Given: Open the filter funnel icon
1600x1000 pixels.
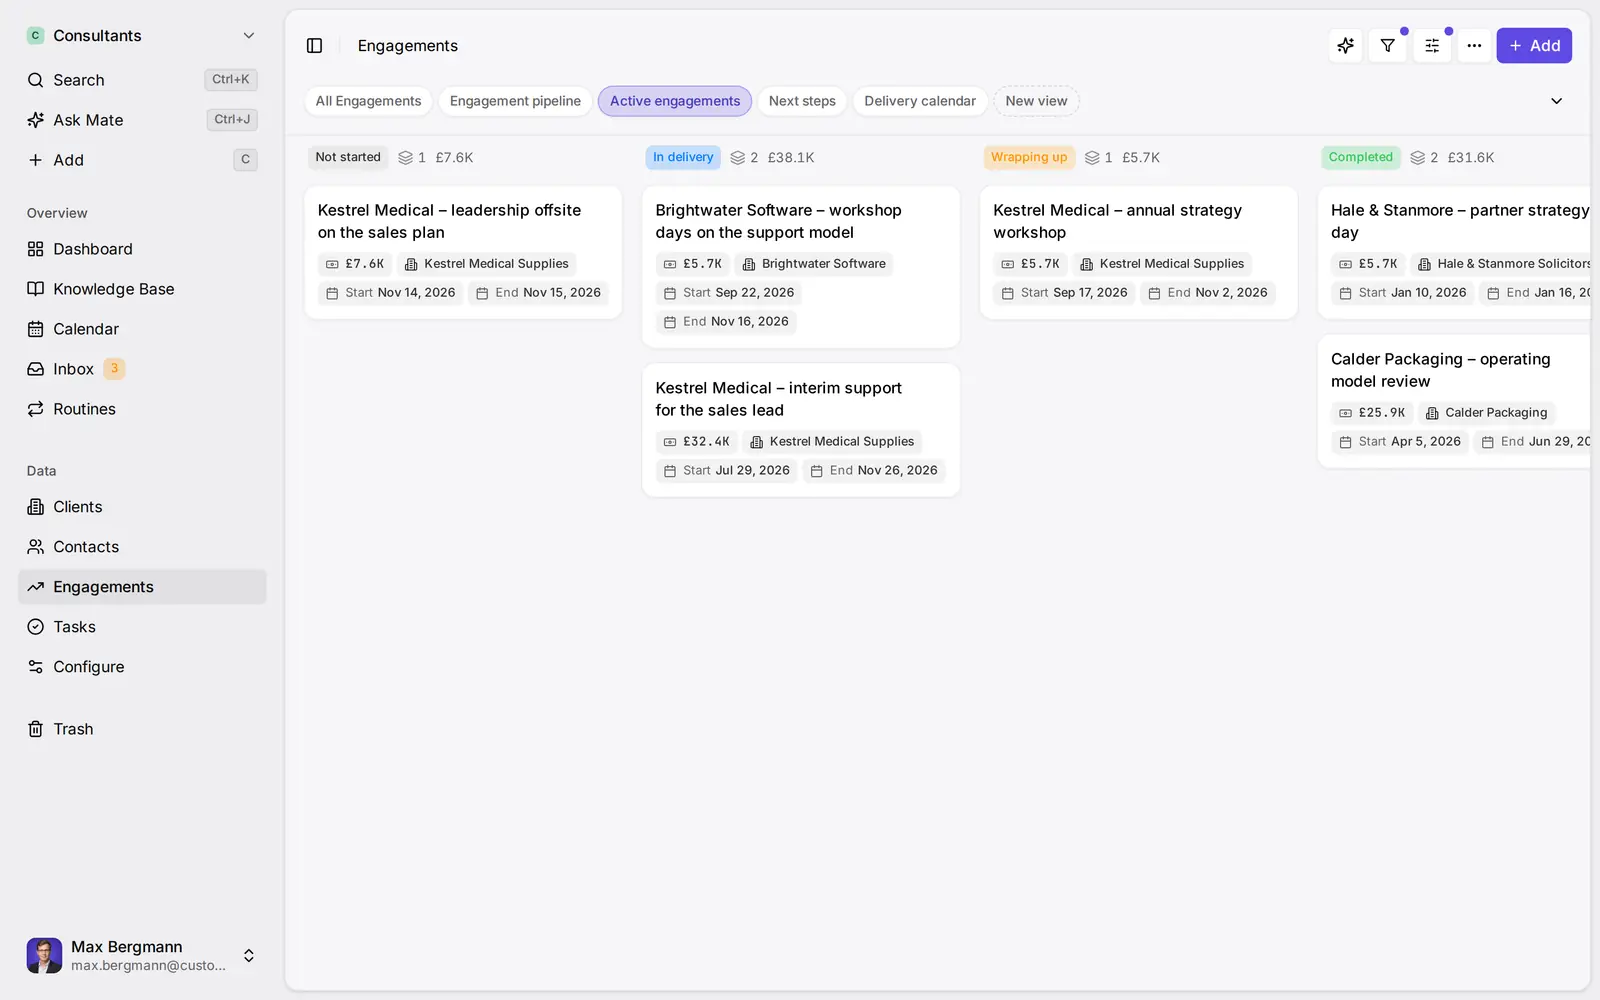Looking at the screenshot, I should tap(1388, 46).
